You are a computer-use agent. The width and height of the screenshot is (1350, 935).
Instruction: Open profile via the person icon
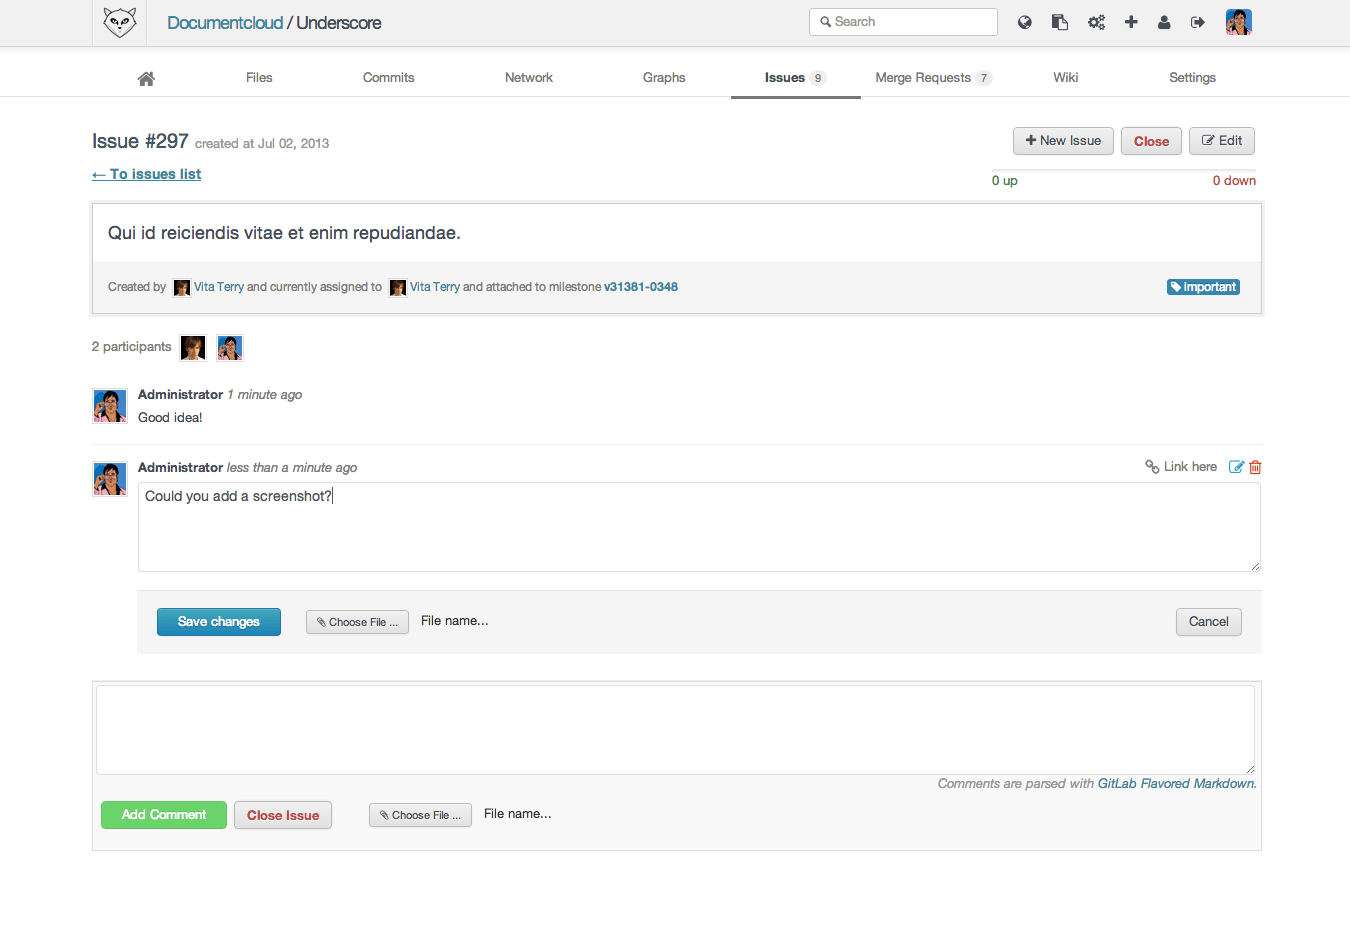click(1164, 22)
